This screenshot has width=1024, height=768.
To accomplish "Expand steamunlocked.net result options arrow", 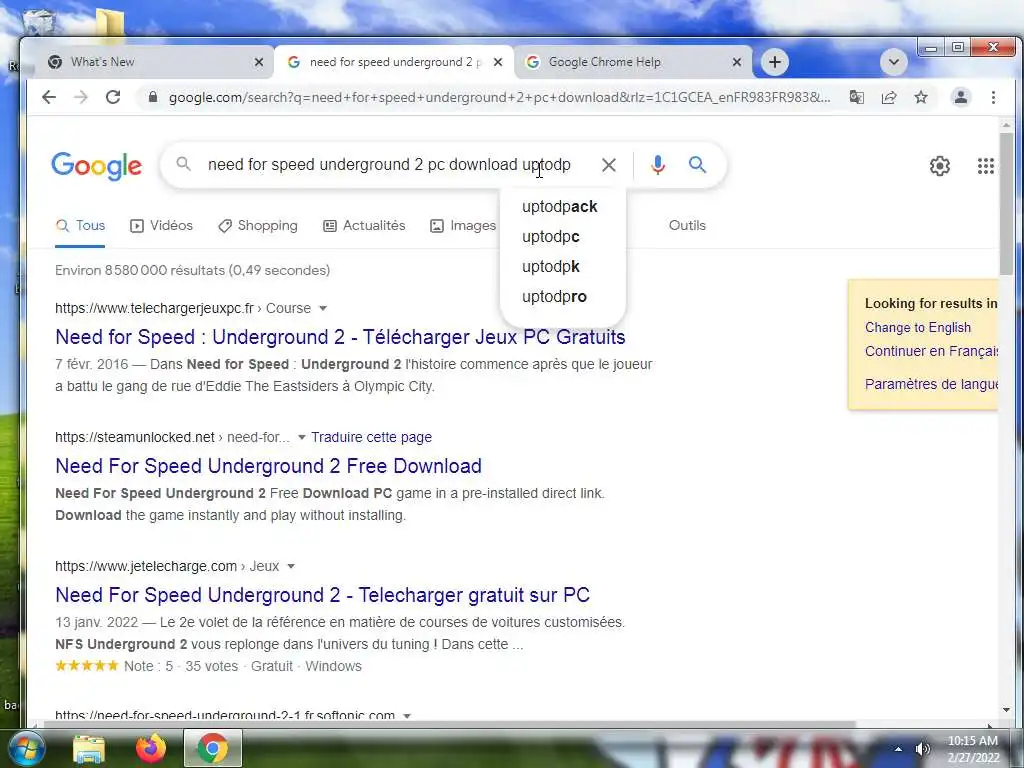I will (x=302, y=438).
